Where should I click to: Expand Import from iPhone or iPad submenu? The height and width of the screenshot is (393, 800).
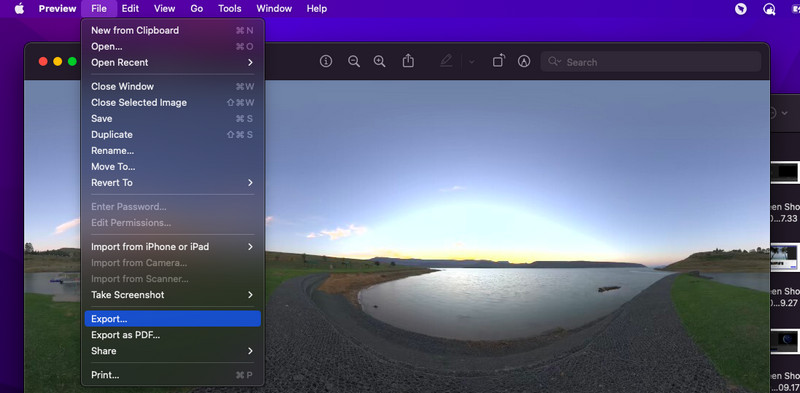click(172, 247)
